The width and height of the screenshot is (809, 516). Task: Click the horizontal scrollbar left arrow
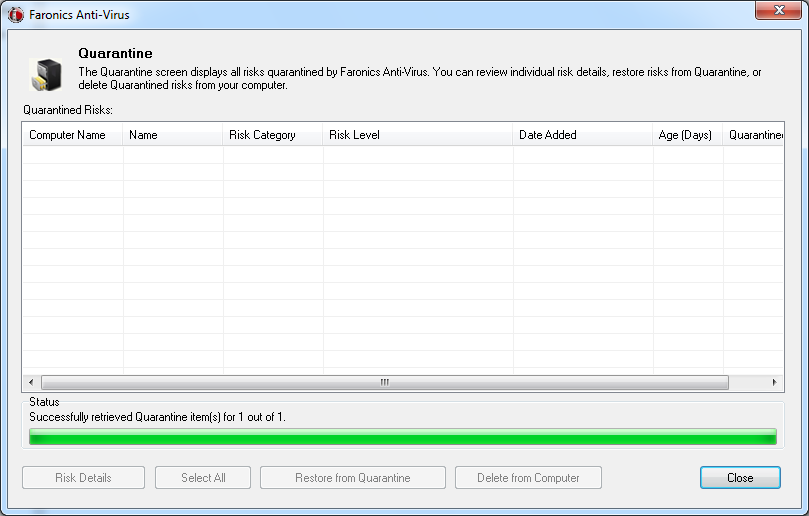(x=31, y=382)
